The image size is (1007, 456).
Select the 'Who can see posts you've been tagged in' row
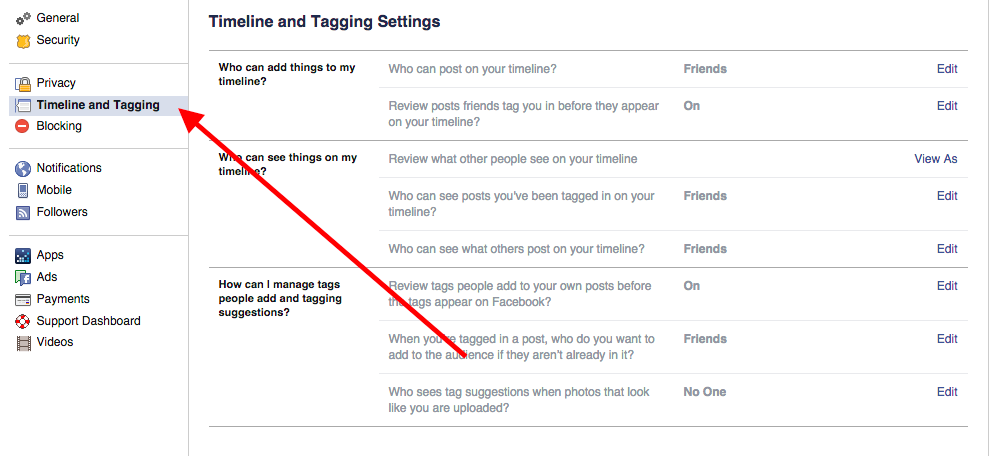pyautogui.click(x=521, y=204)
